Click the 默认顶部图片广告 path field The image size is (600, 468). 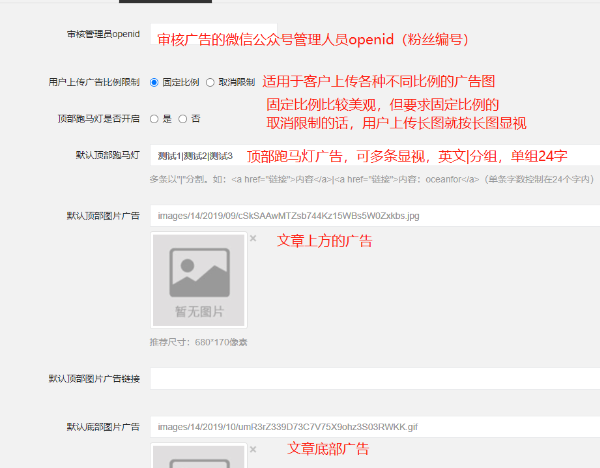click(375, 216)
